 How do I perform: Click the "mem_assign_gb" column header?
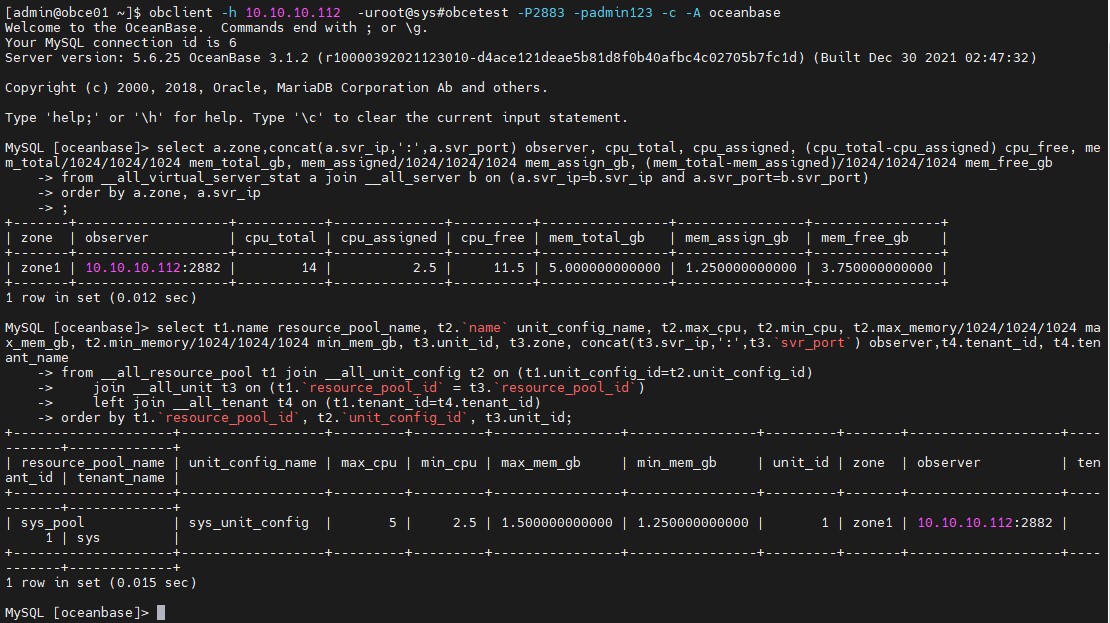click(x=737, y=238)
